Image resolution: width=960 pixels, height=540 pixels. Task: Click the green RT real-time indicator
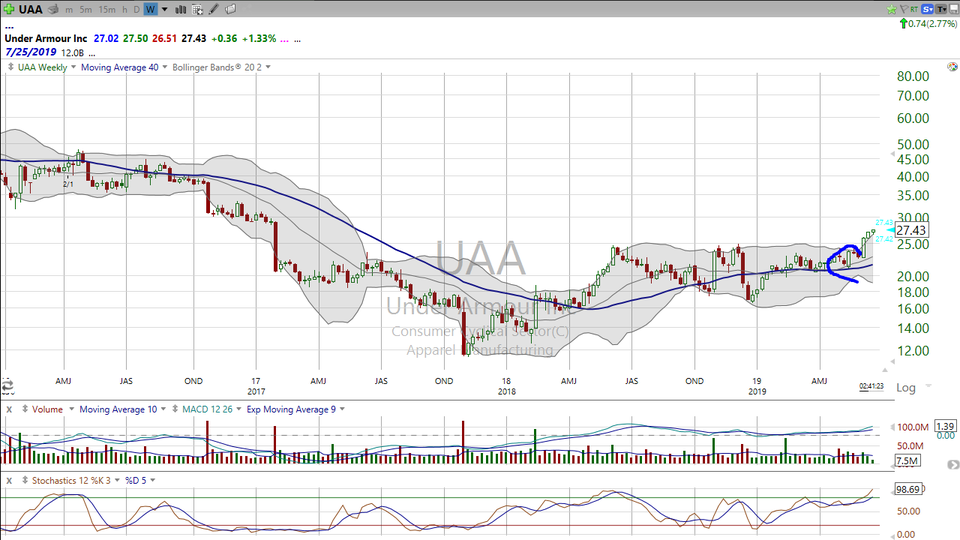click(x=914, y=9)
